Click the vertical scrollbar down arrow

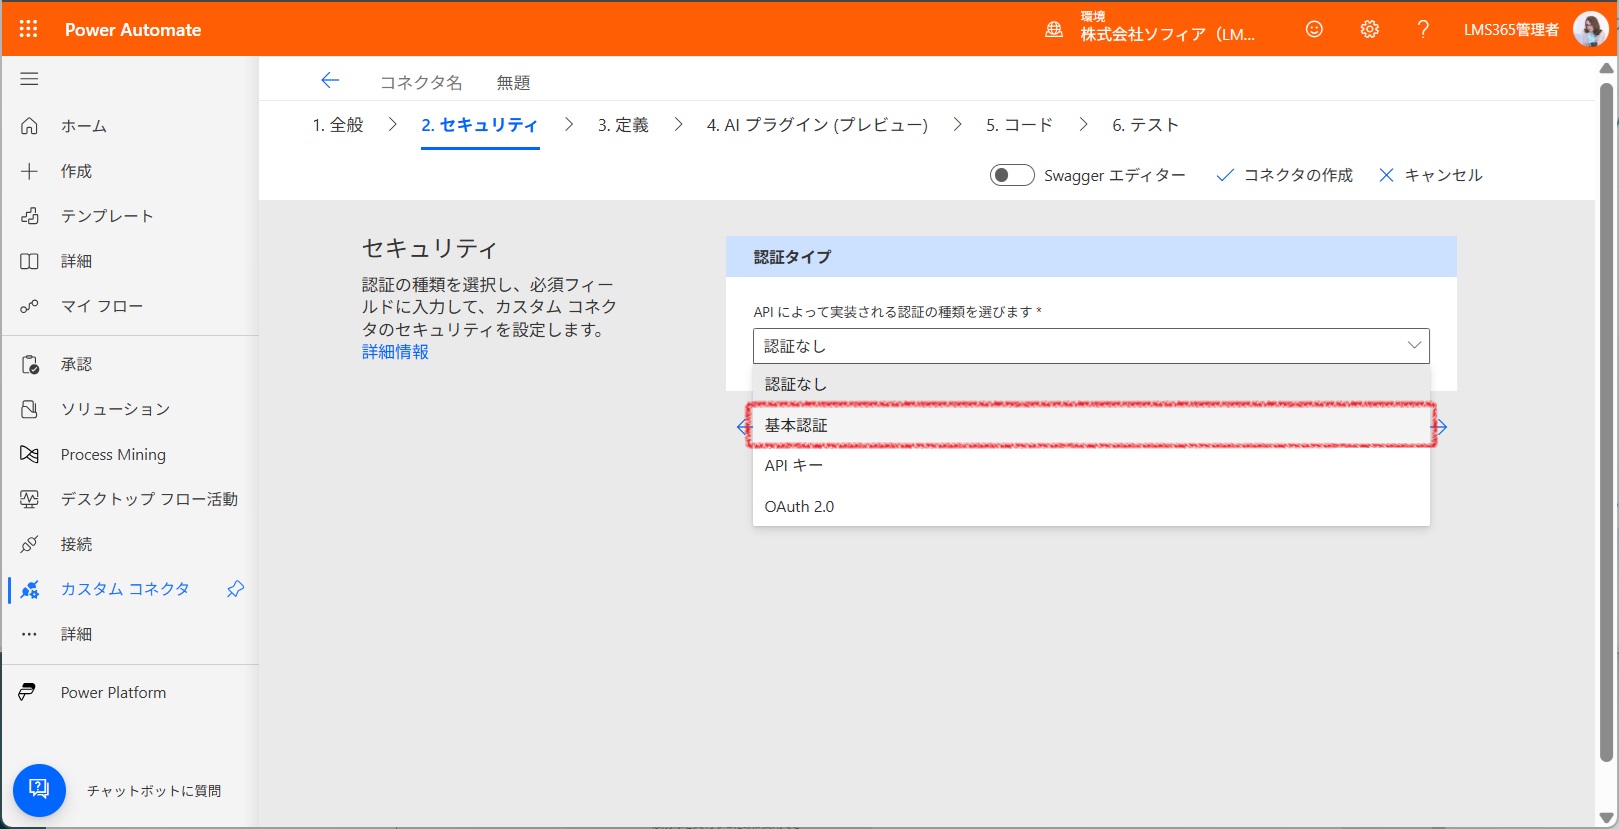(1606, 818)
